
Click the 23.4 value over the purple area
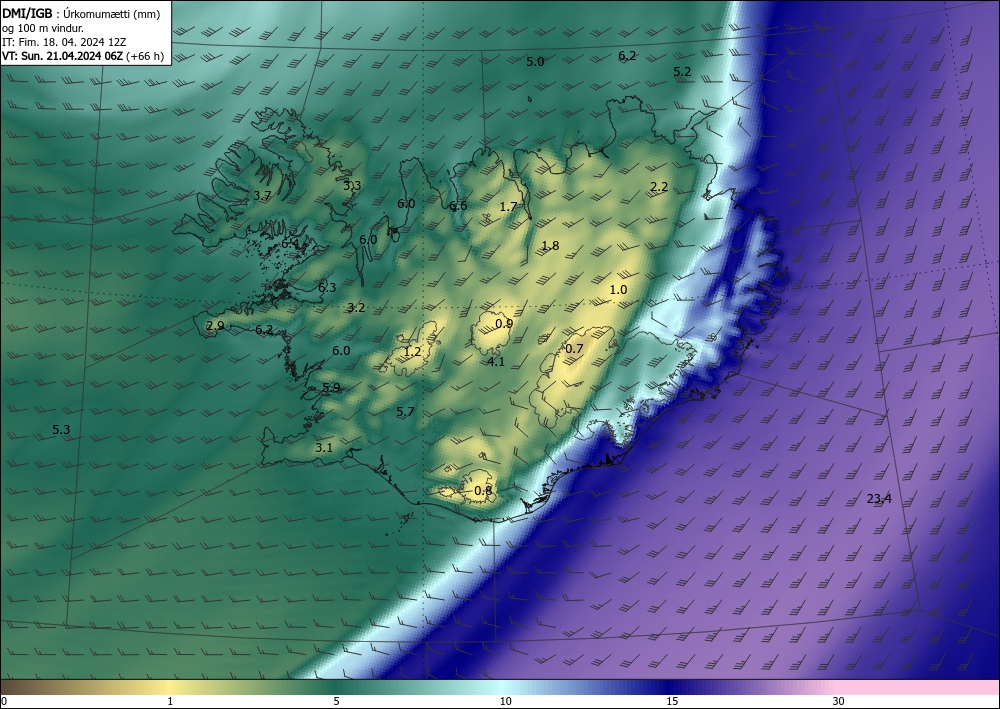(879, 499)
